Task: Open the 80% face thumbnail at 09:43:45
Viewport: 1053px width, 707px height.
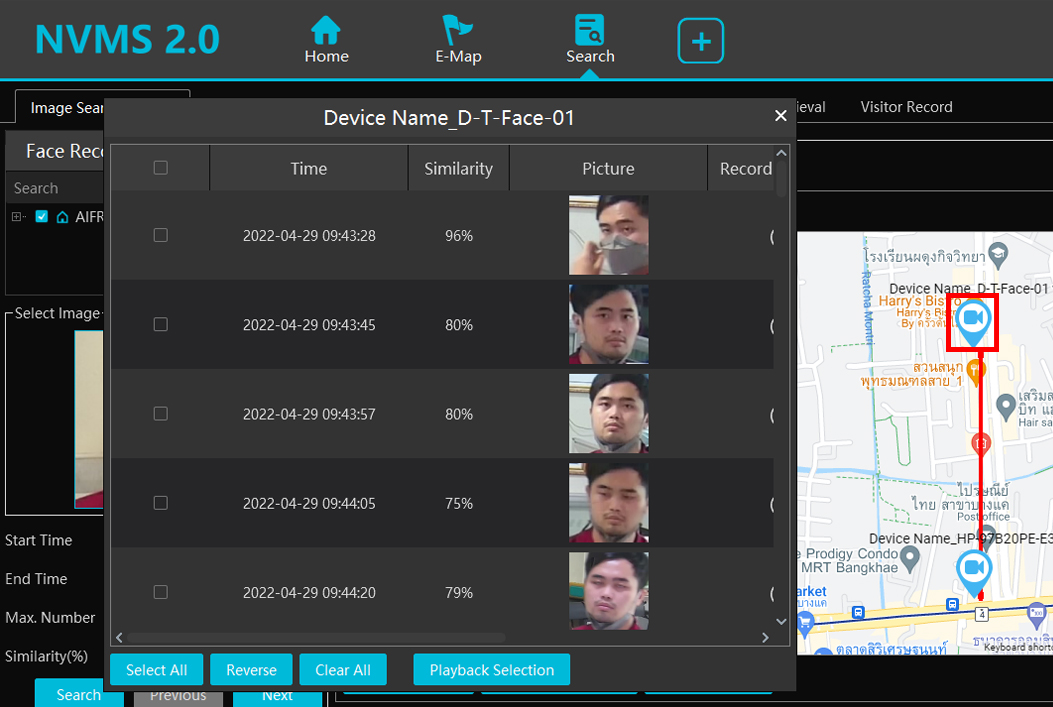Action: coord(608,324)
